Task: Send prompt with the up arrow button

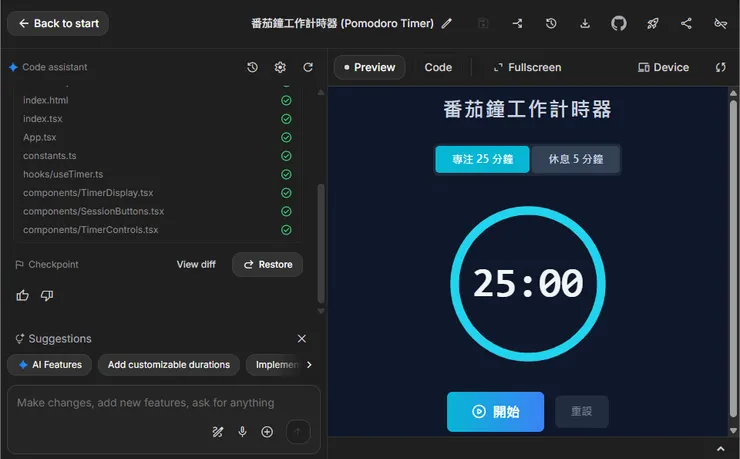Action: [298, 432]
